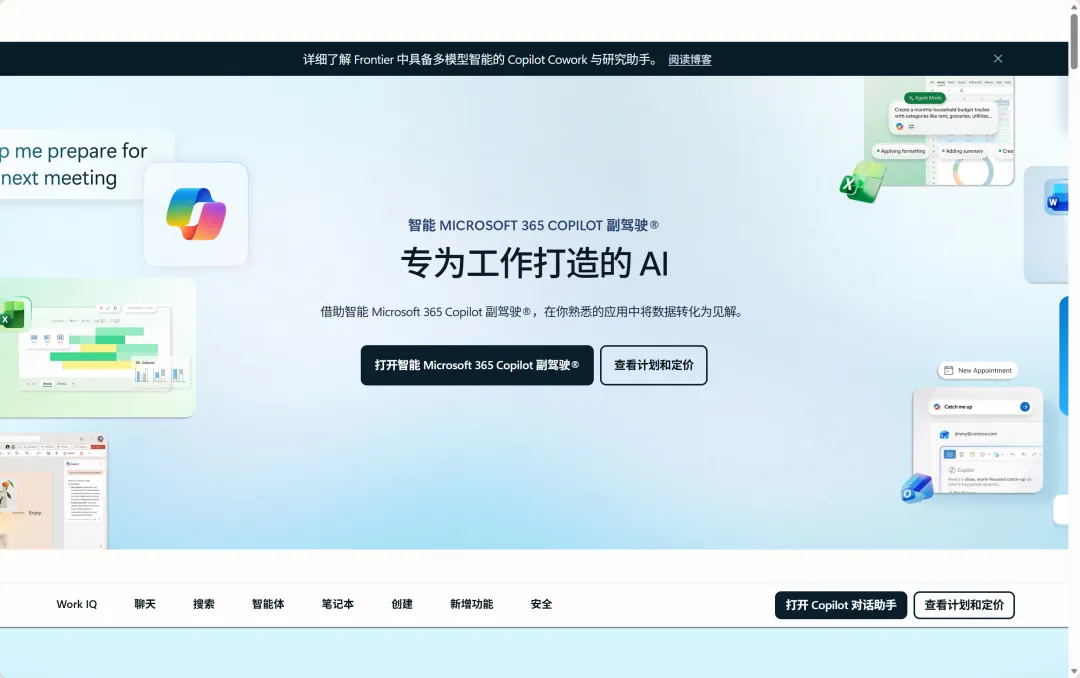Click the nav bar 查看计划和定价 button

[964, 605]
